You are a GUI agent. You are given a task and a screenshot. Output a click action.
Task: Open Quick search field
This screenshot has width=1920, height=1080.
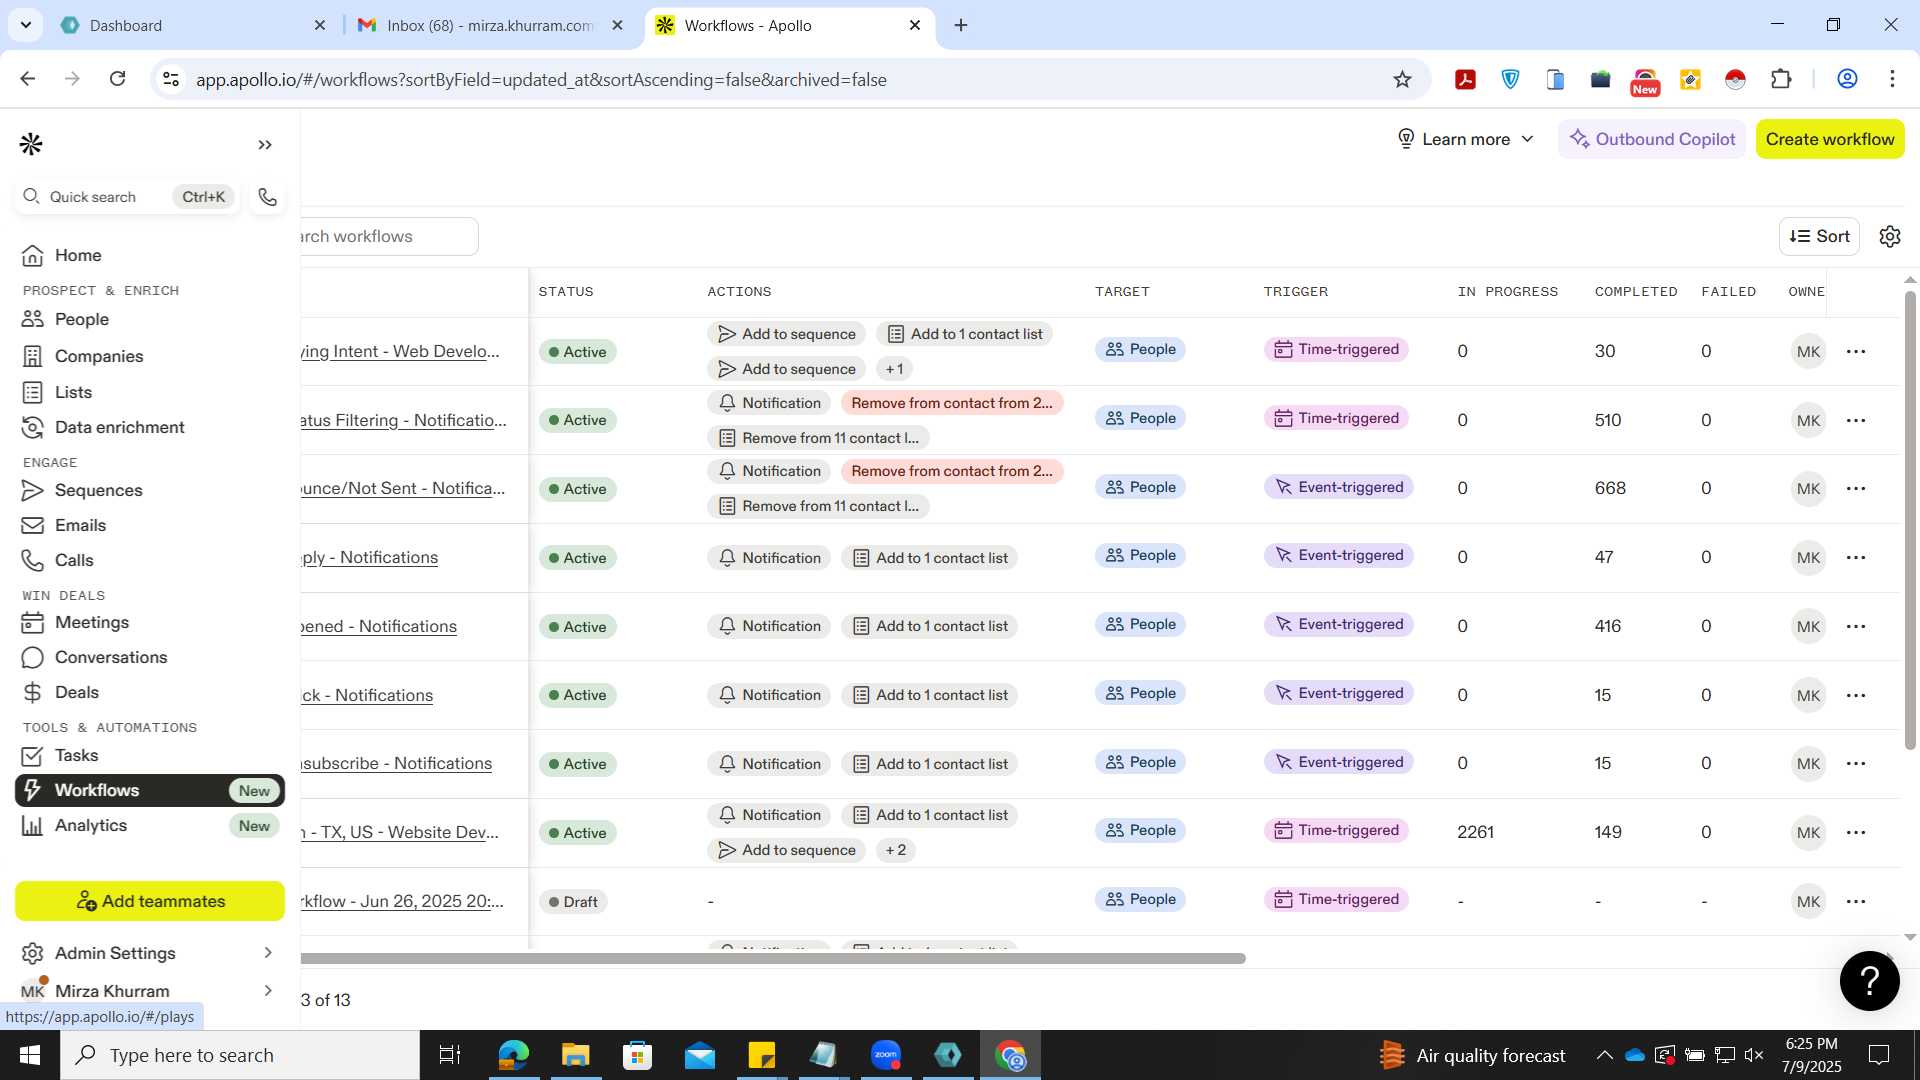pyautogui.click(x=127, y=197)
